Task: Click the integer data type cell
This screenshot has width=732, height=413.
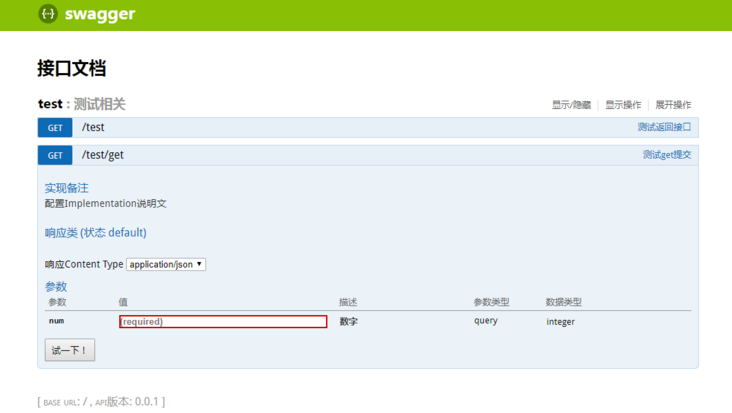Action: point(561,322)
